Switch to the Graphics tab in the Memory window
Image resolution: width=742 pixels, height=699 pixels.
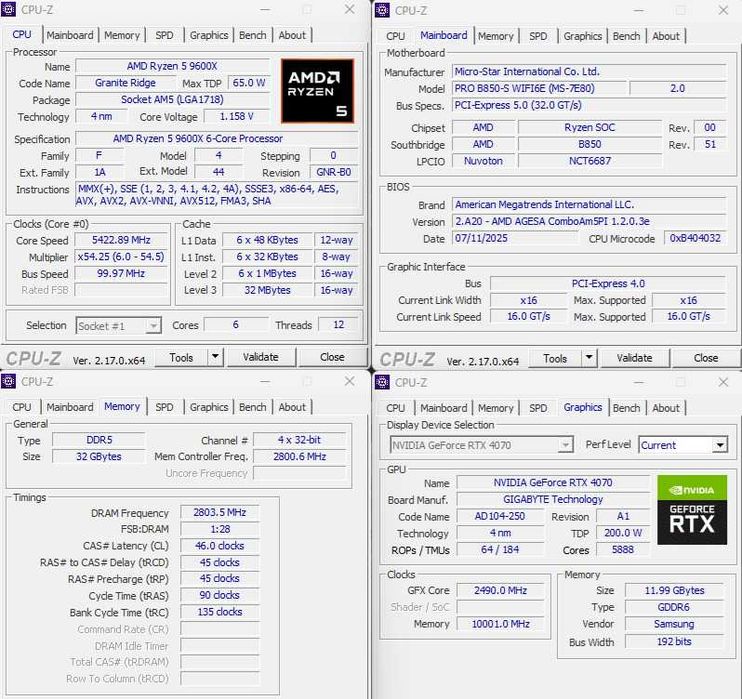pos(209,407)
